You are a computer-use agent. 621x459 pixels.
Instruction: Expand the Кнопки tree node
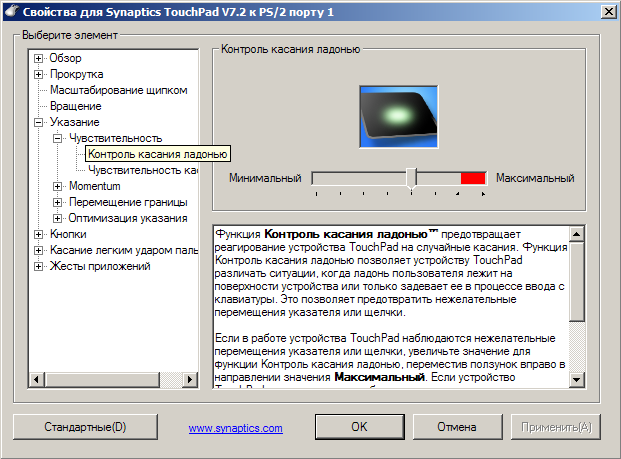pyautogui.click(x=38, y=234)
